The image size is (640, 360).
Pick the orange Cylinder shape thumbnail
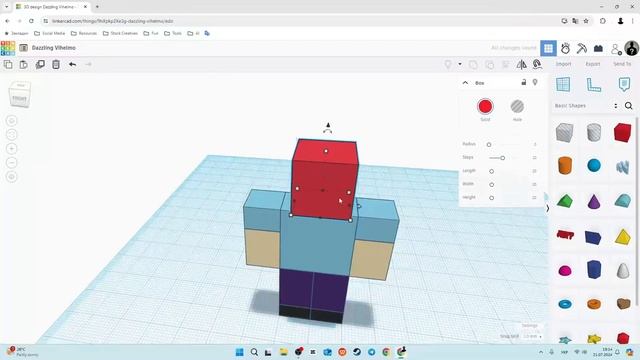565,166
